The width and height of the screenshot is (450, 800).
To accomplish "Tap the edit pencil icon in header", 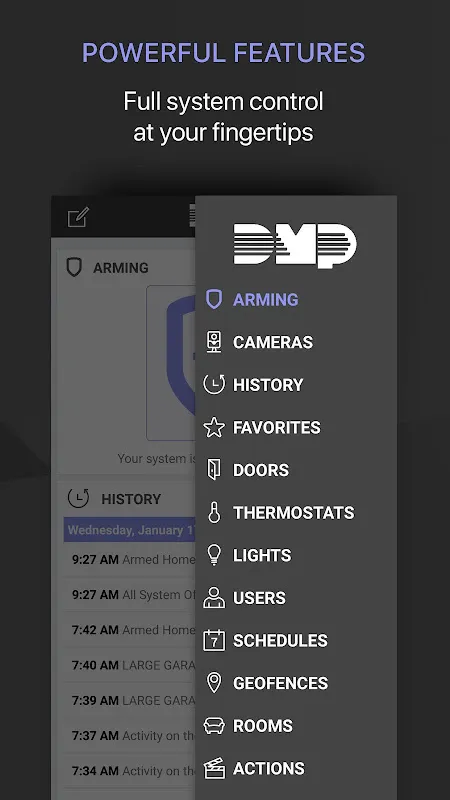I will 78,217.
